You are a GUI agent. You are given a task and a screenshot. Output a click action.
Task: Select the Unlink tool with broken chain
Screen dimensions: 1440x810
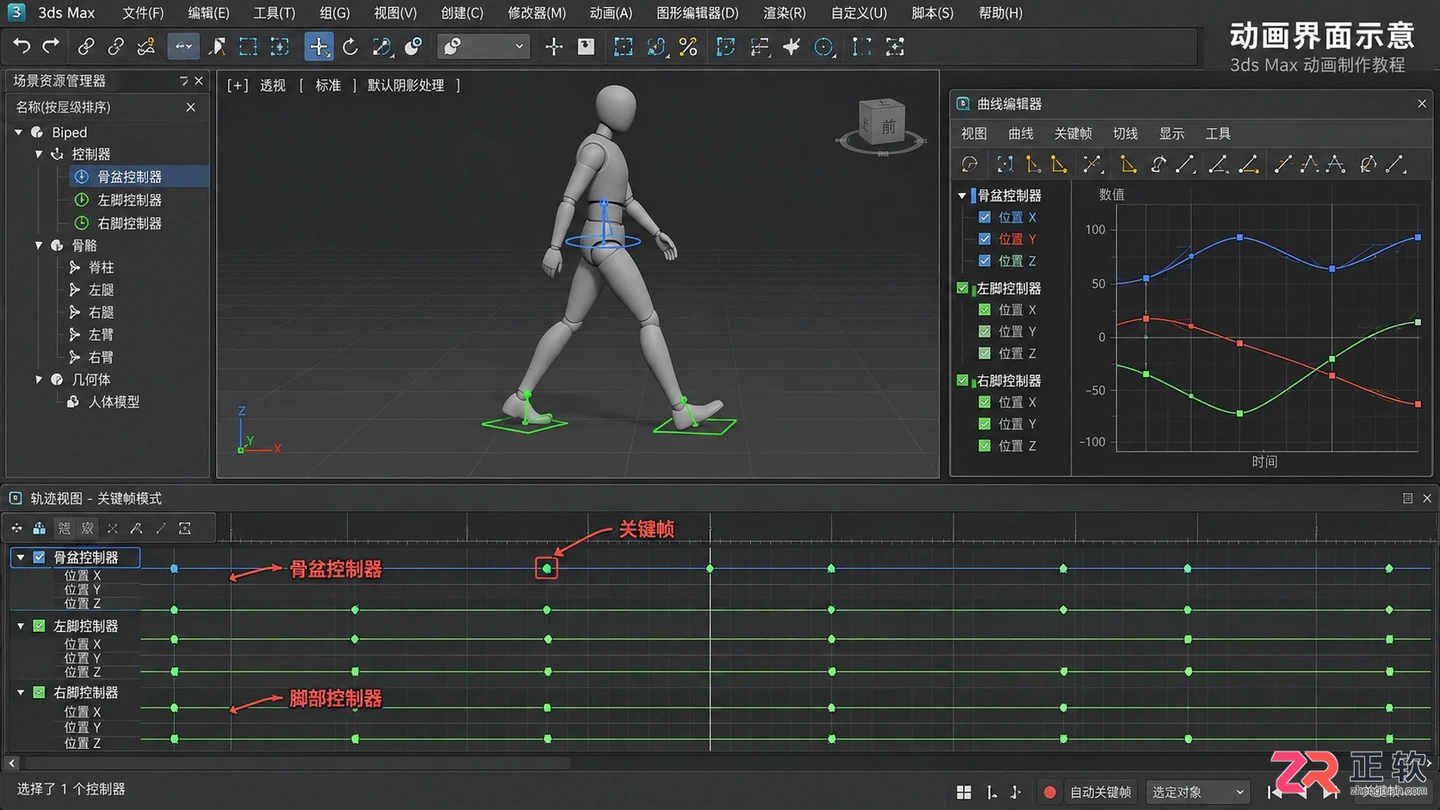tap(116, 46)
